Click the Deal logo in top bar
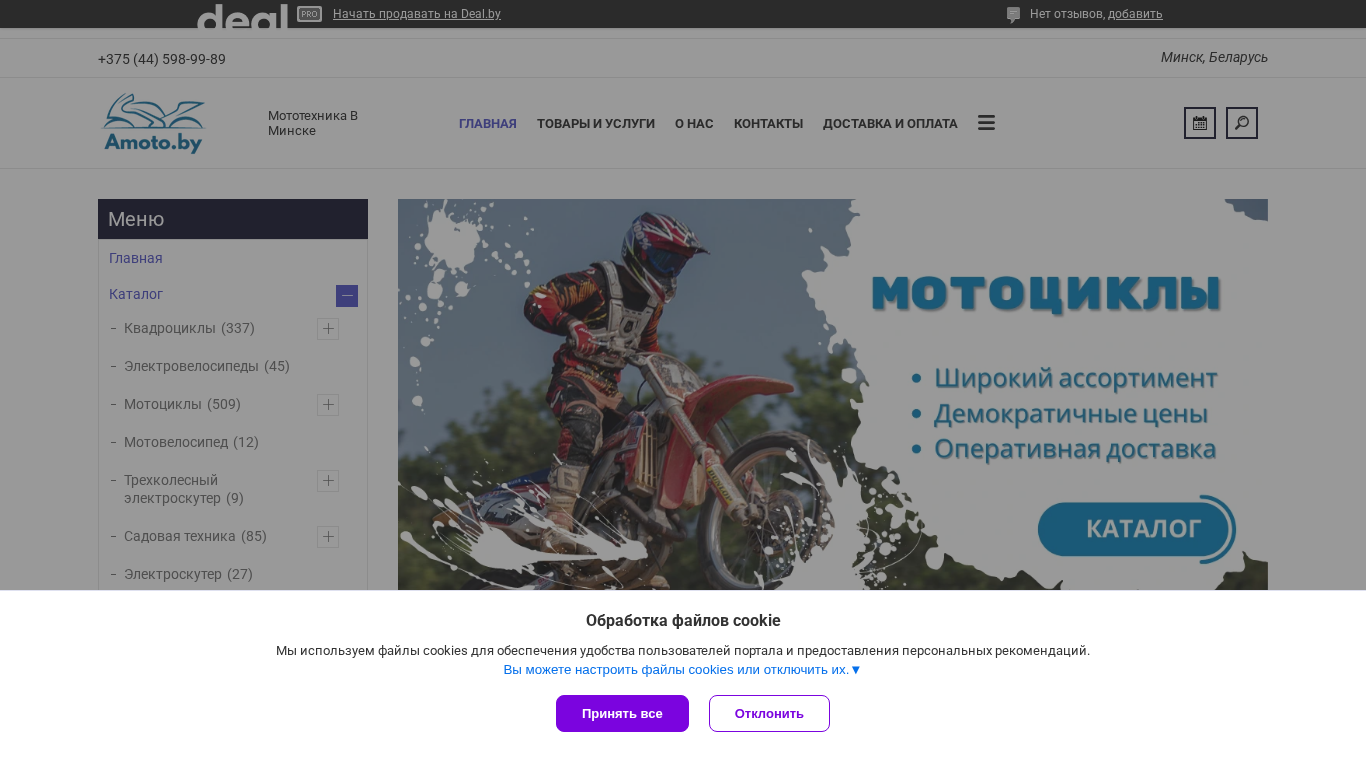 242,15
